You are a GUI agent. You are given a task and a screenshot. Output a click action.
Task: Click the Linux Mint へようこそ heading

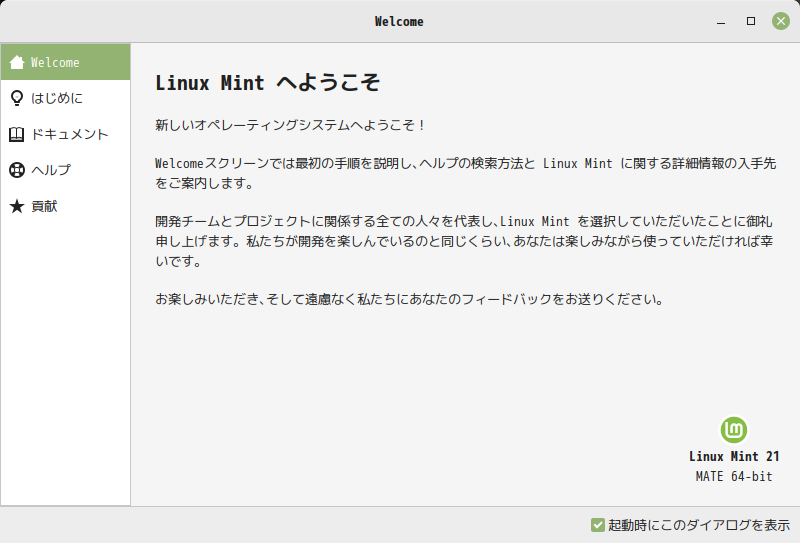[x=267, y=82]
